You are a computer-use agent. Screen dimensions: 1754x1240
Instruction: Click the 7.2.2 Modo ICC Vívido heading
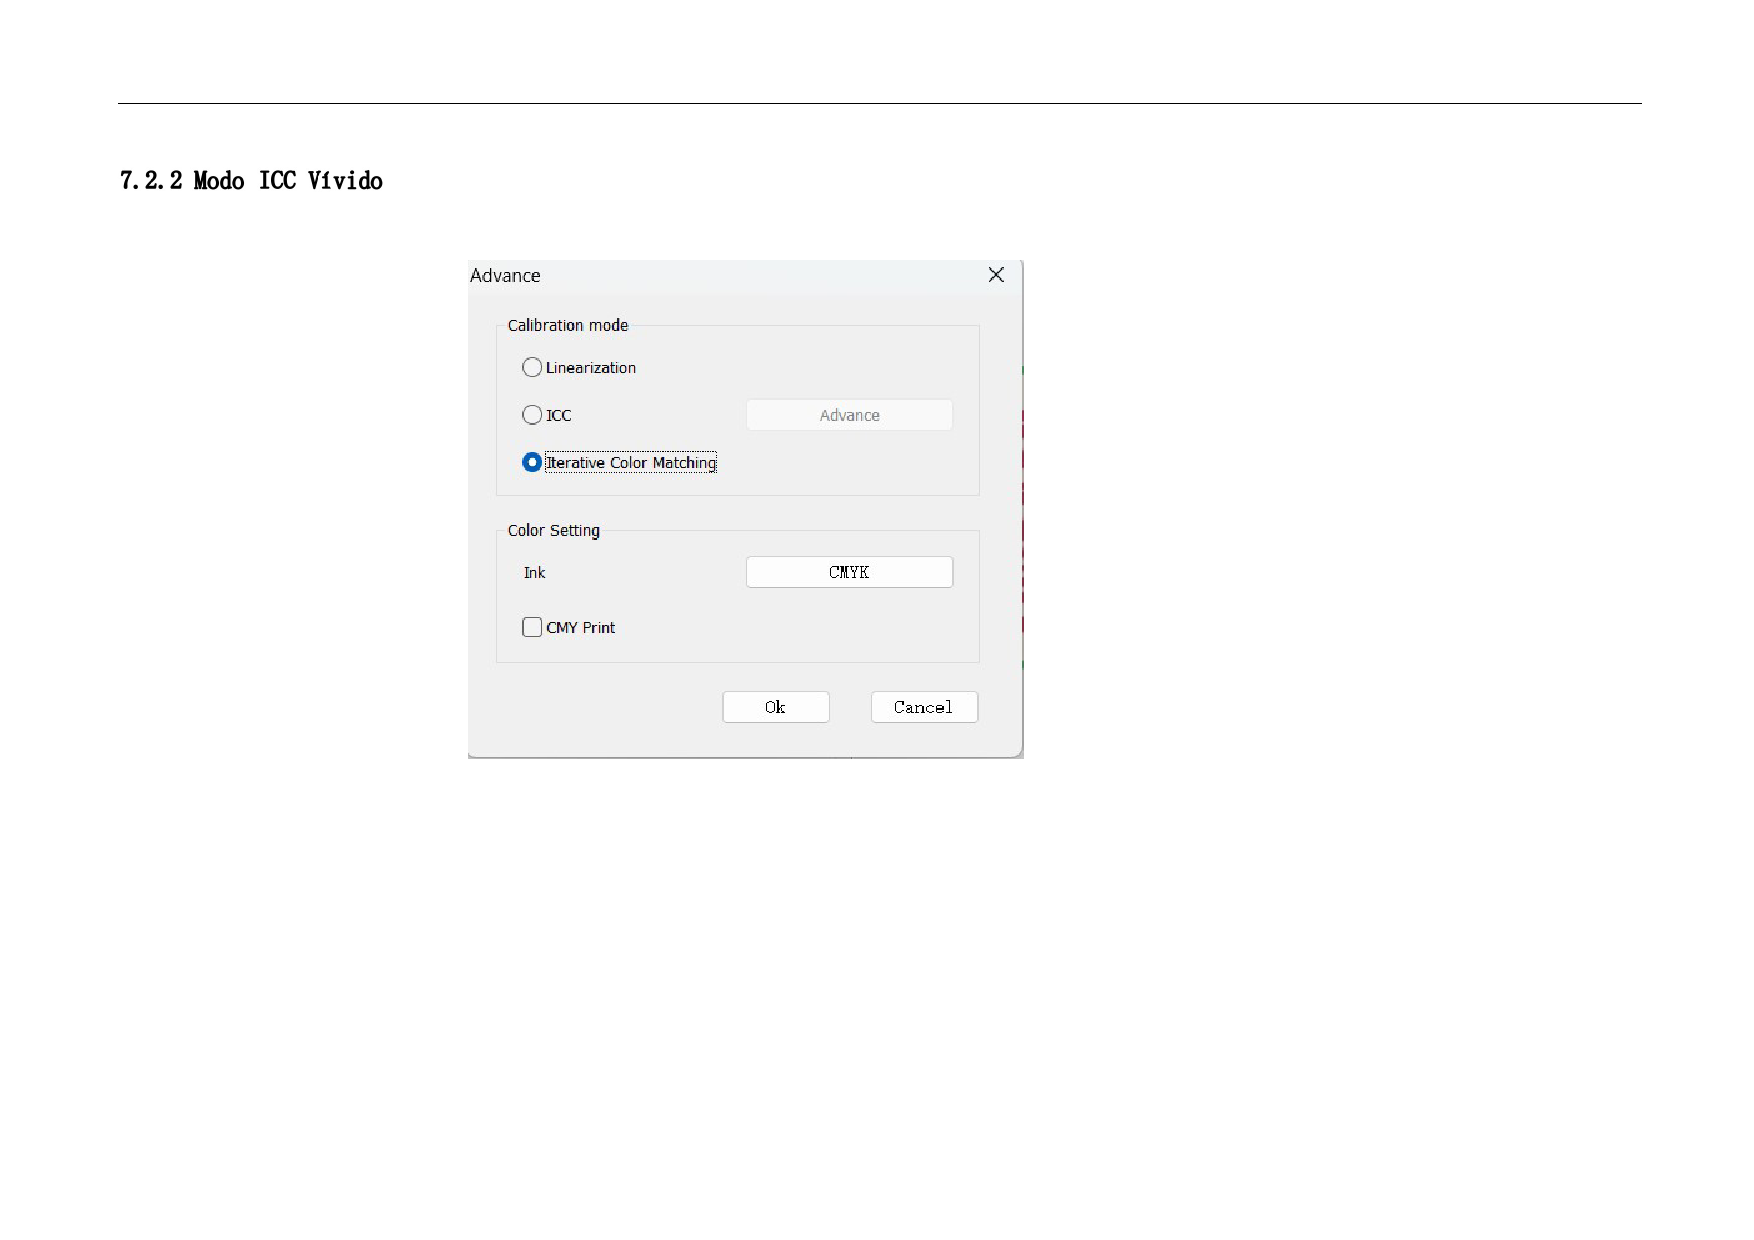coord(251,181)
